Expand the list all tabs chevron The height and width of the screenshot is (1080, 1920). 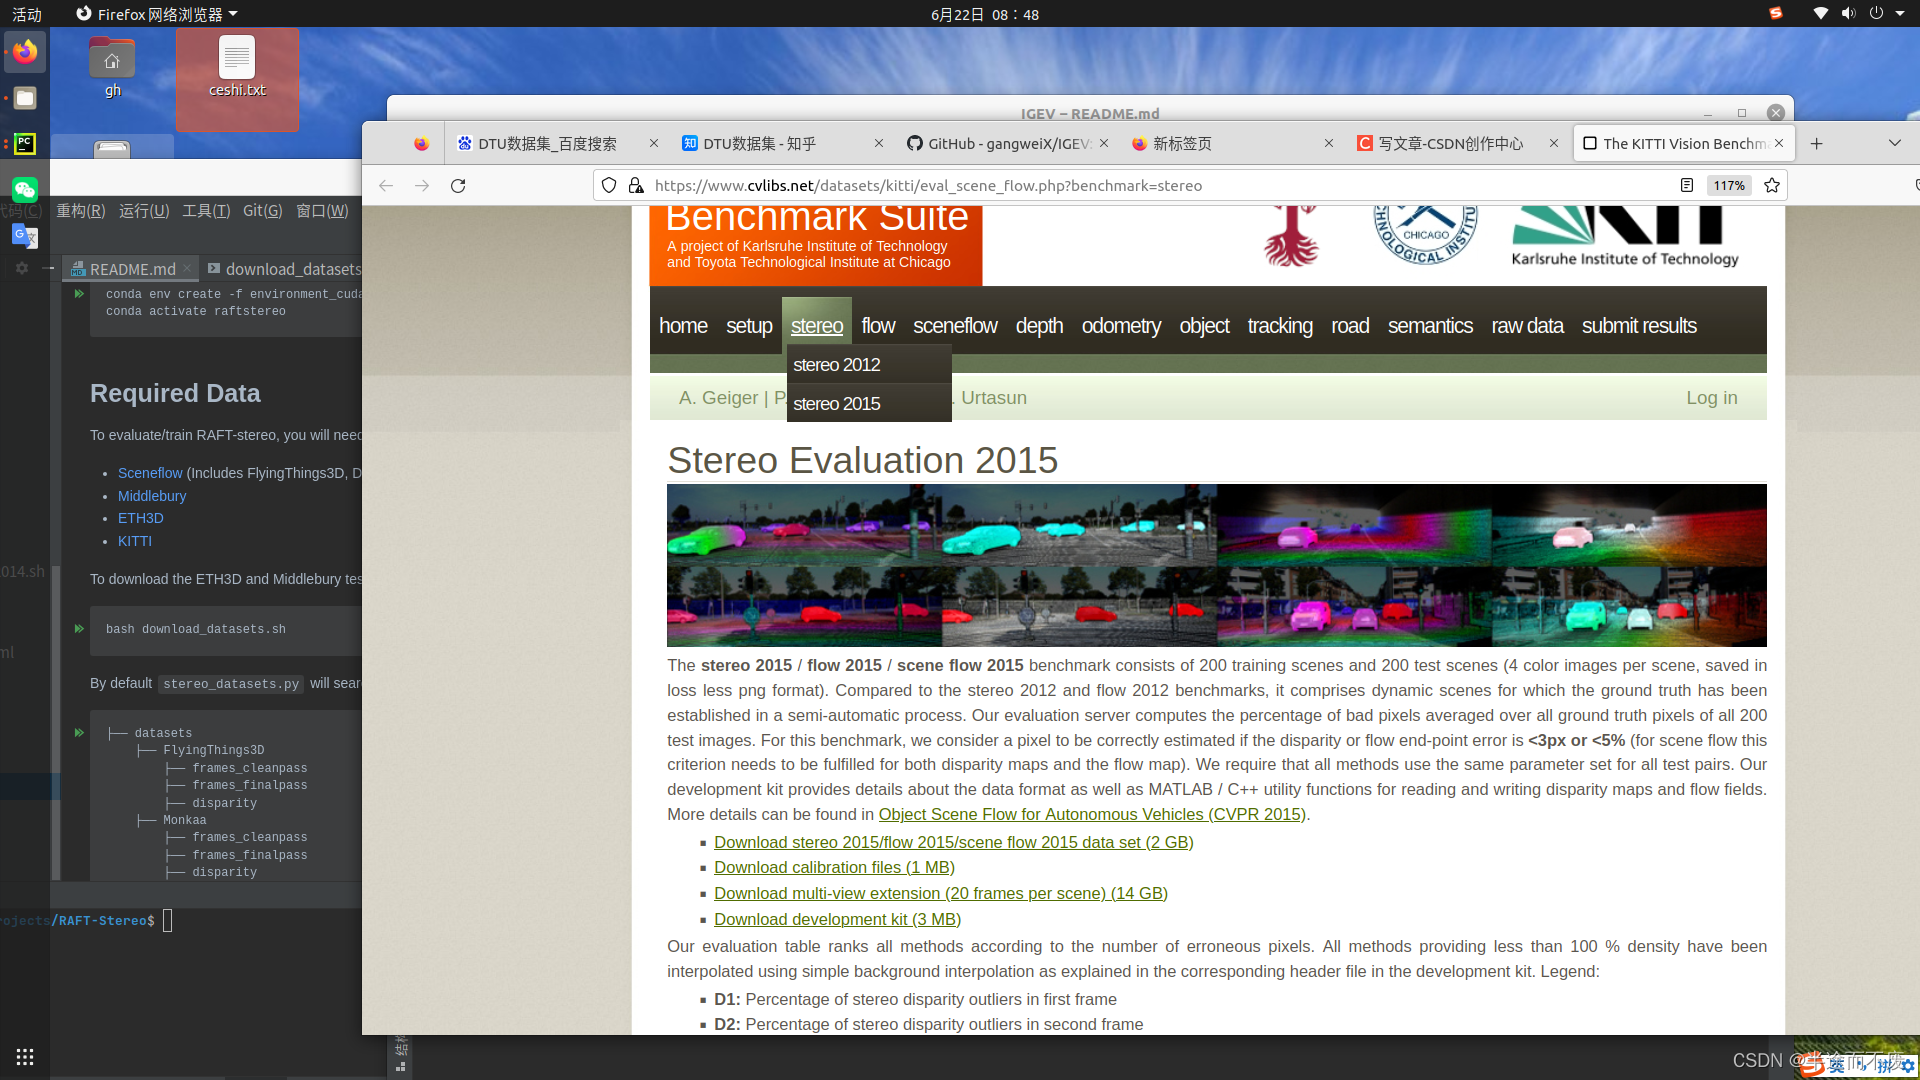1894,144
